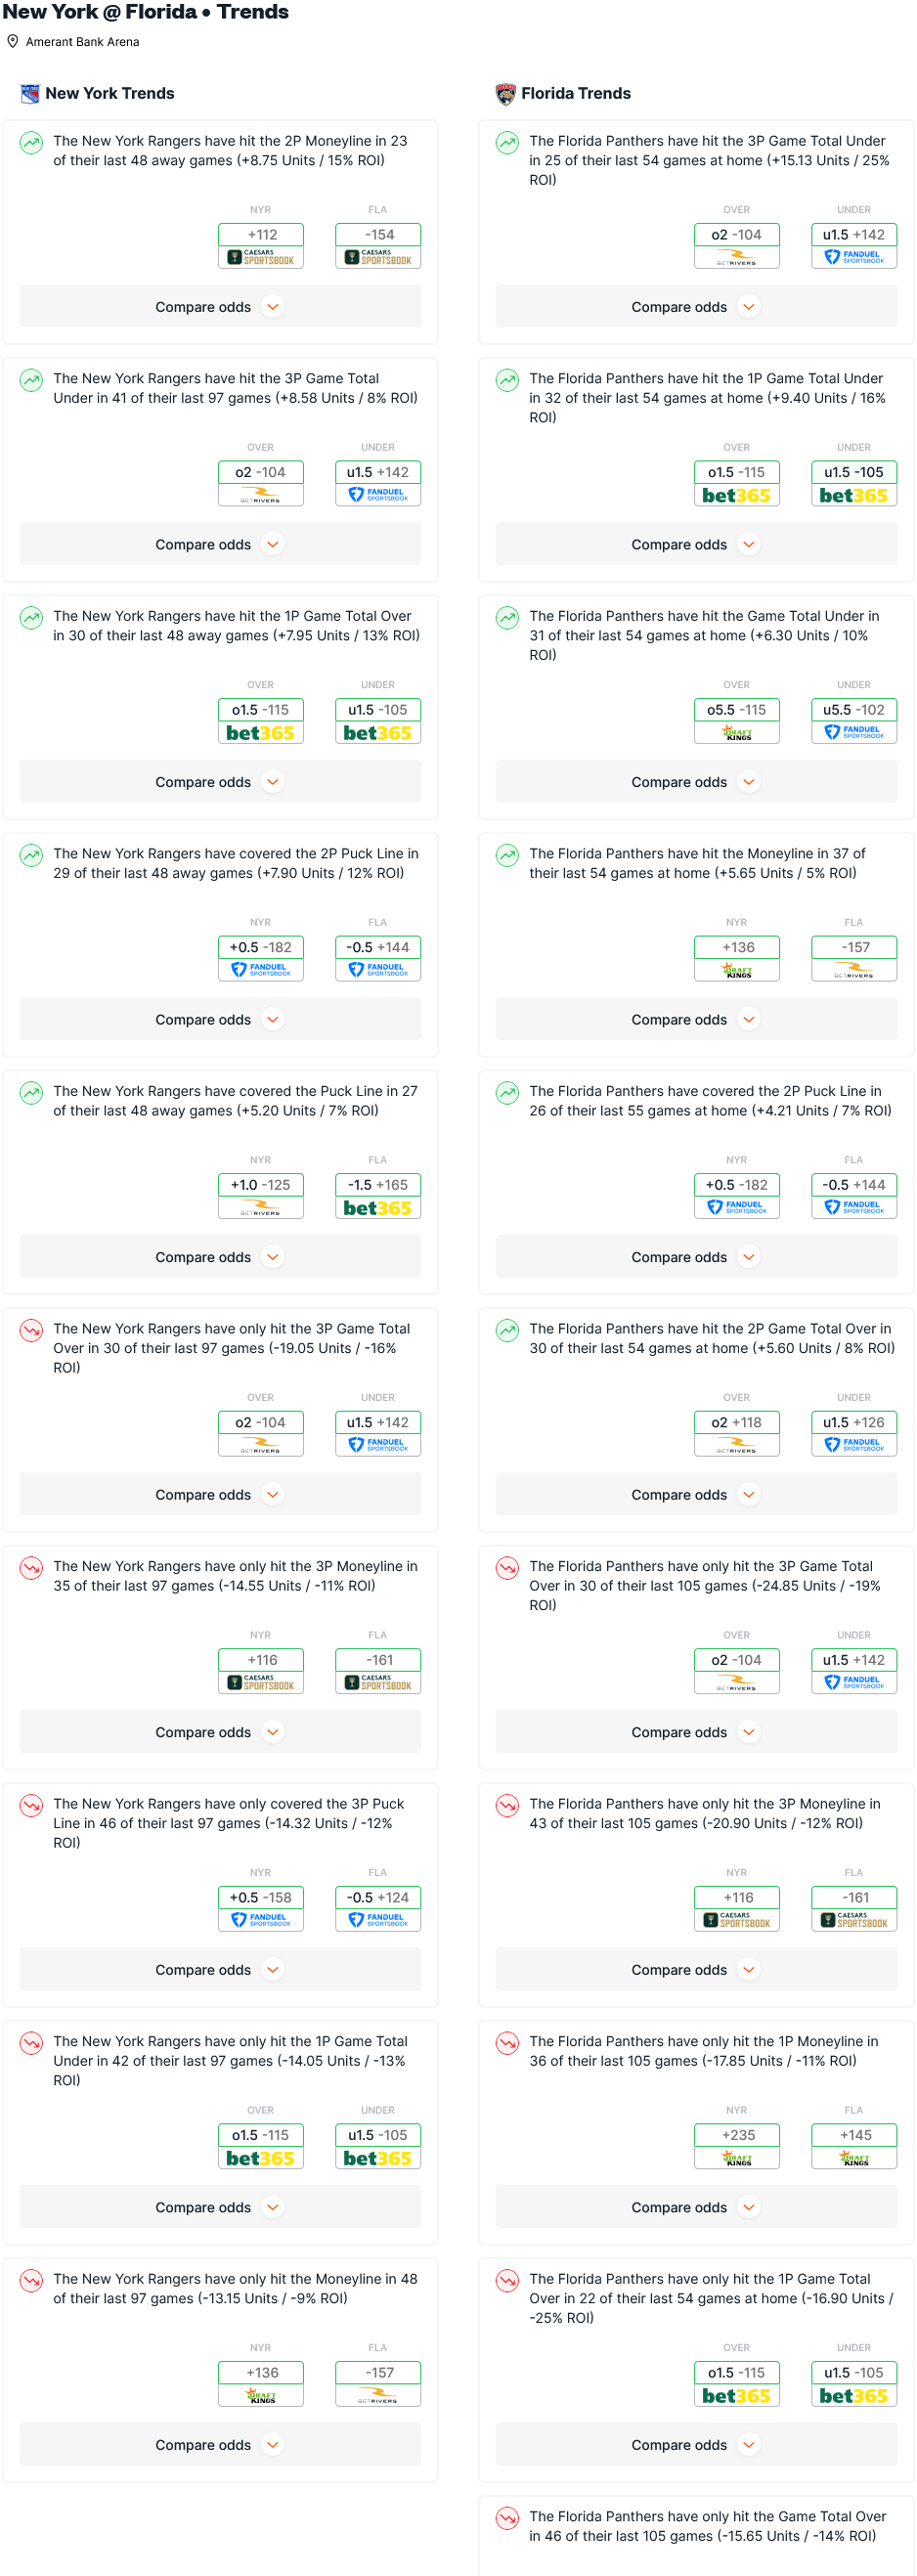Expand Compare odds under Rangers 2P Moneyline trend
The width and height of the screenshot is (917, 2576).
point(220,307)
